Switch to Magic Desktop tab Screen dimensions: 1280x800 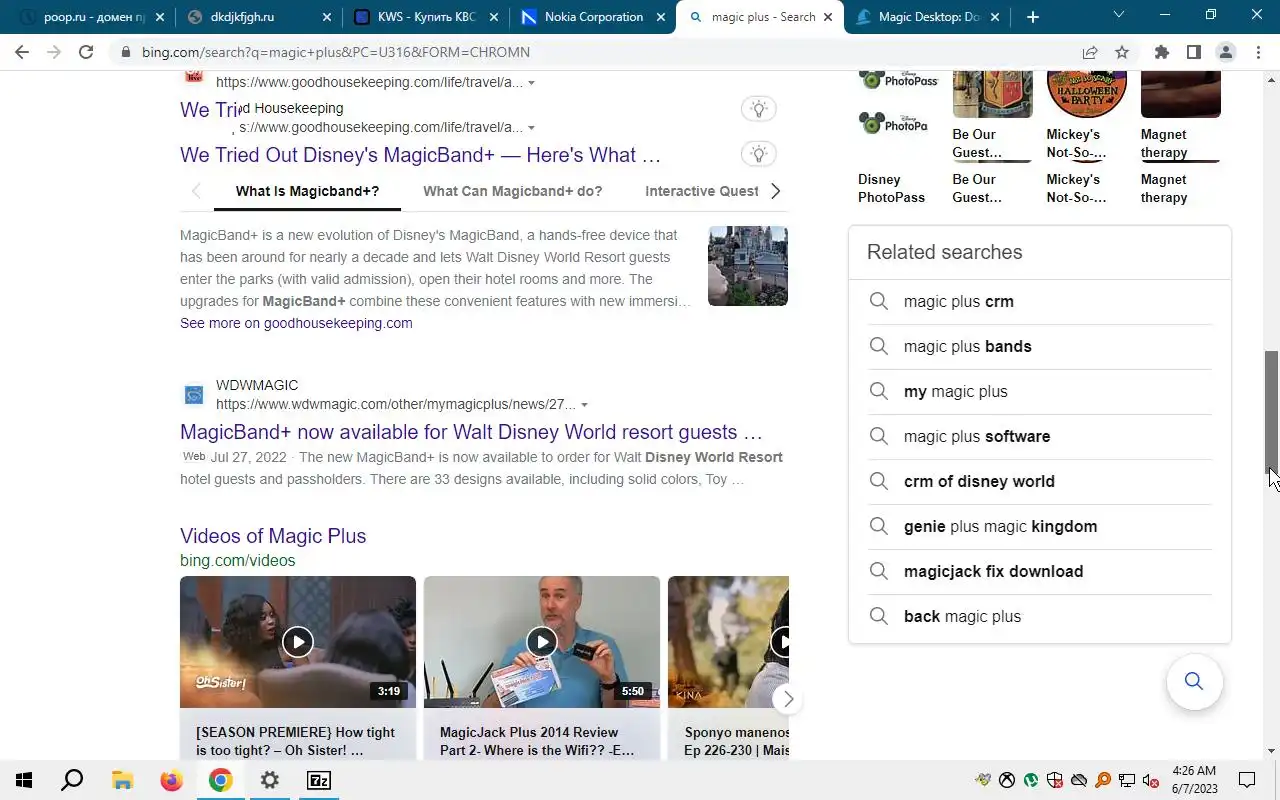[926, 17]
